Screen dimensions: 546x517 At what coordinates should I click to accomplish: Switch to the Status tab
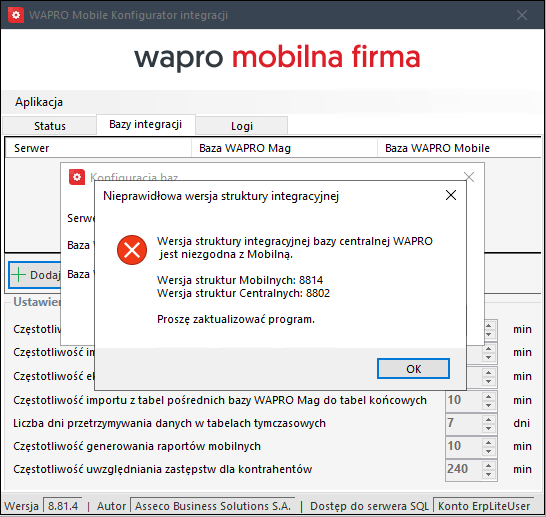click(49, 126)
